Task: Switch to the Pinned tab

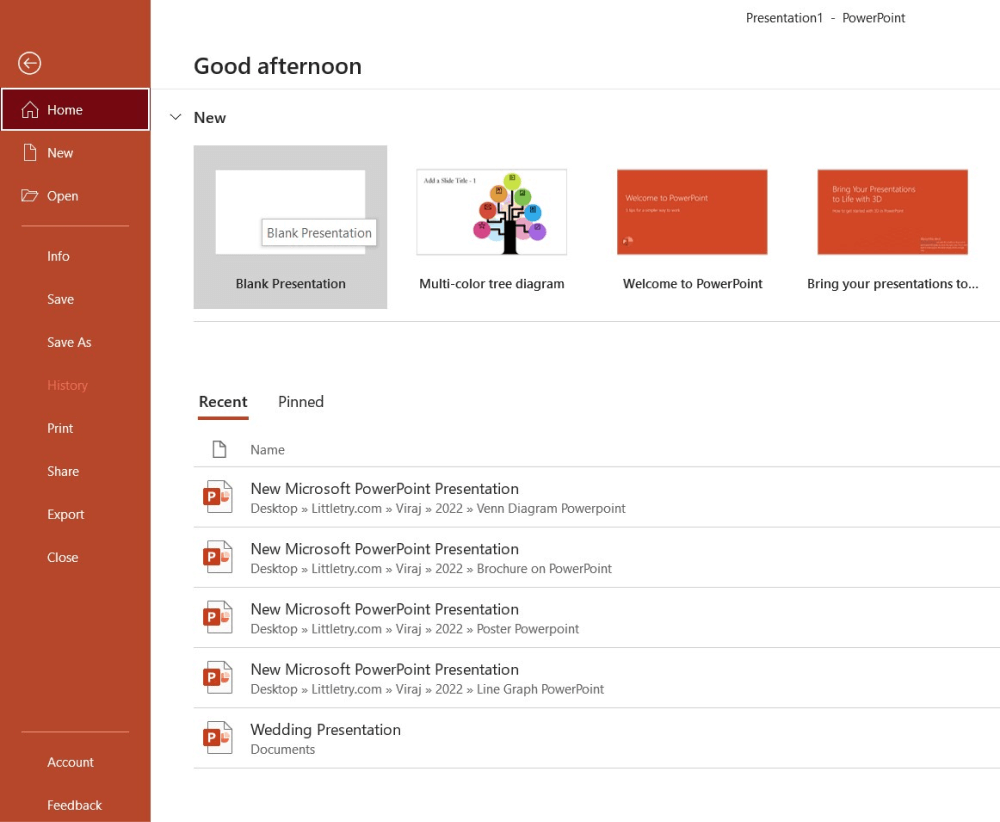Action: [x=301, y=402]
